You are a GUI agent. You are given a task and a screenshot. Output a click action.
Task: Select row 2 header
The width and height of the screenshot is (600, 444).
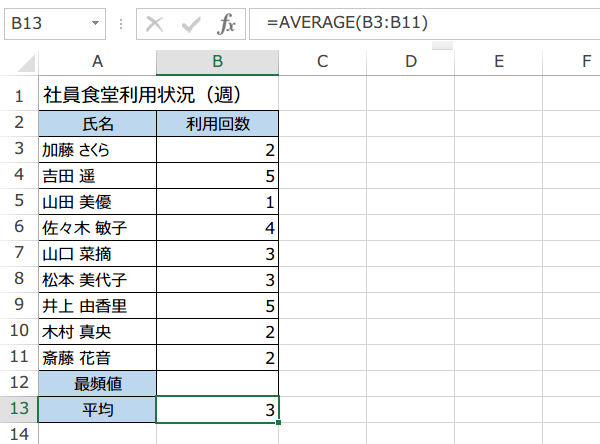coord(19,123)
